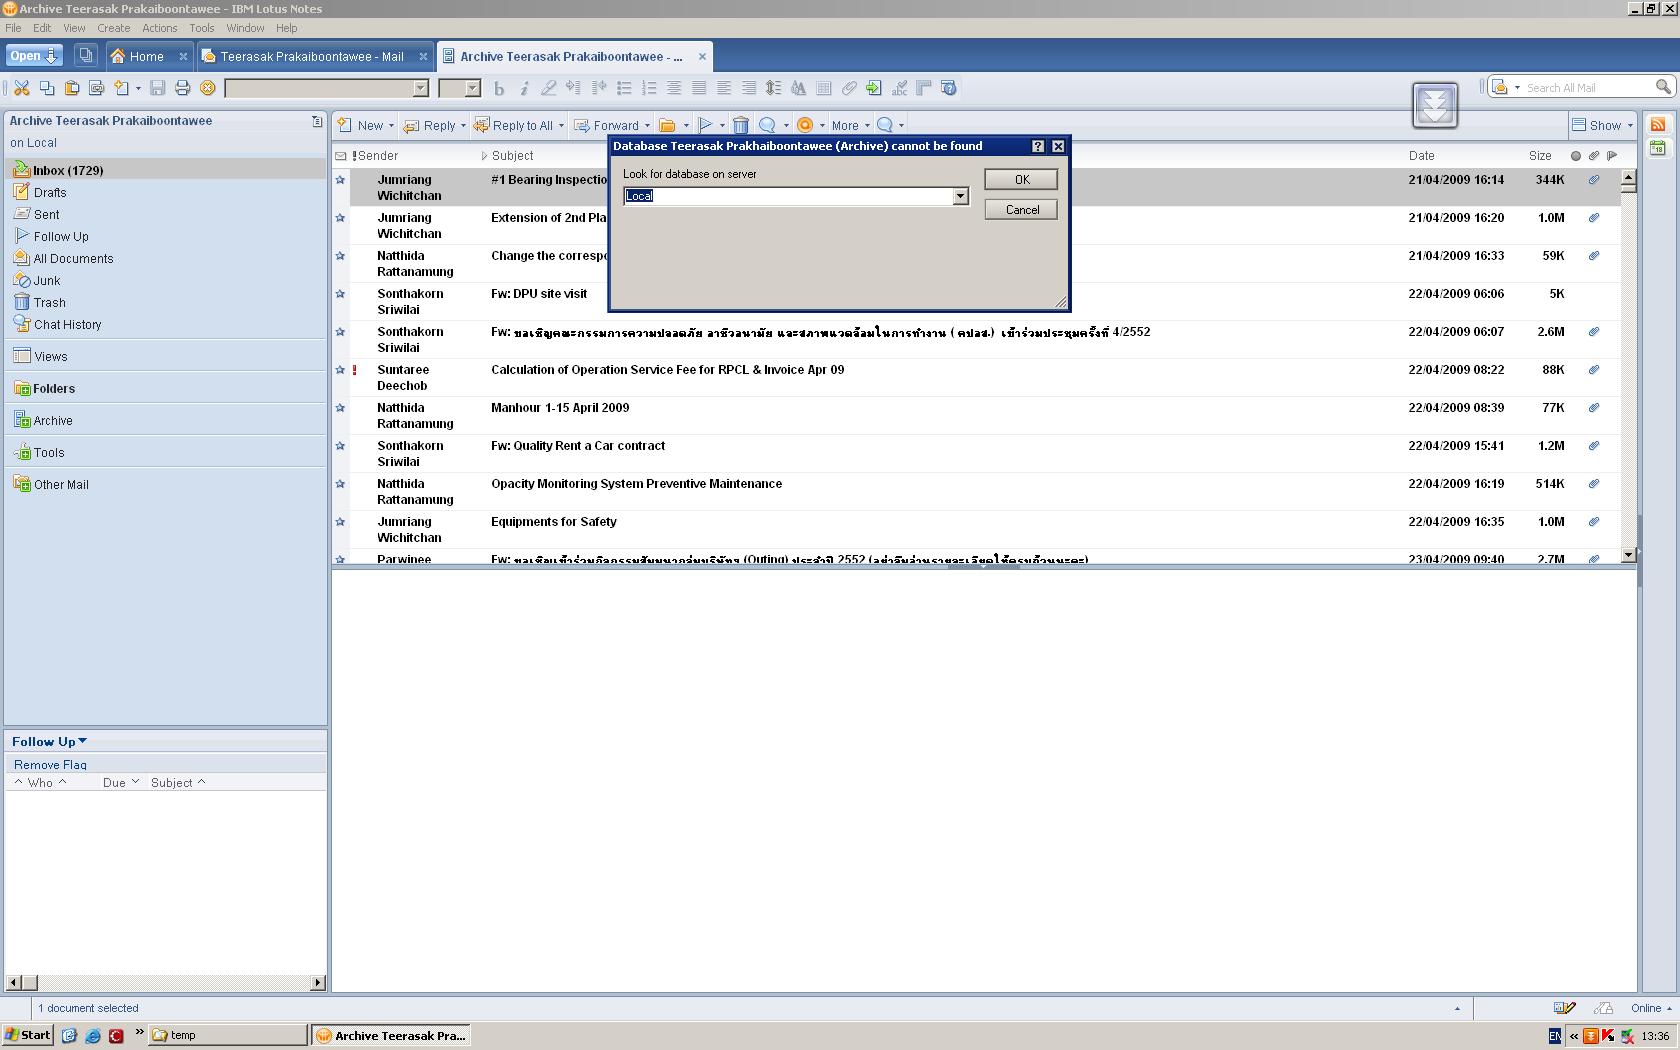
Task: Click the Save disk icon in toolbar
Action: point(157,88)
